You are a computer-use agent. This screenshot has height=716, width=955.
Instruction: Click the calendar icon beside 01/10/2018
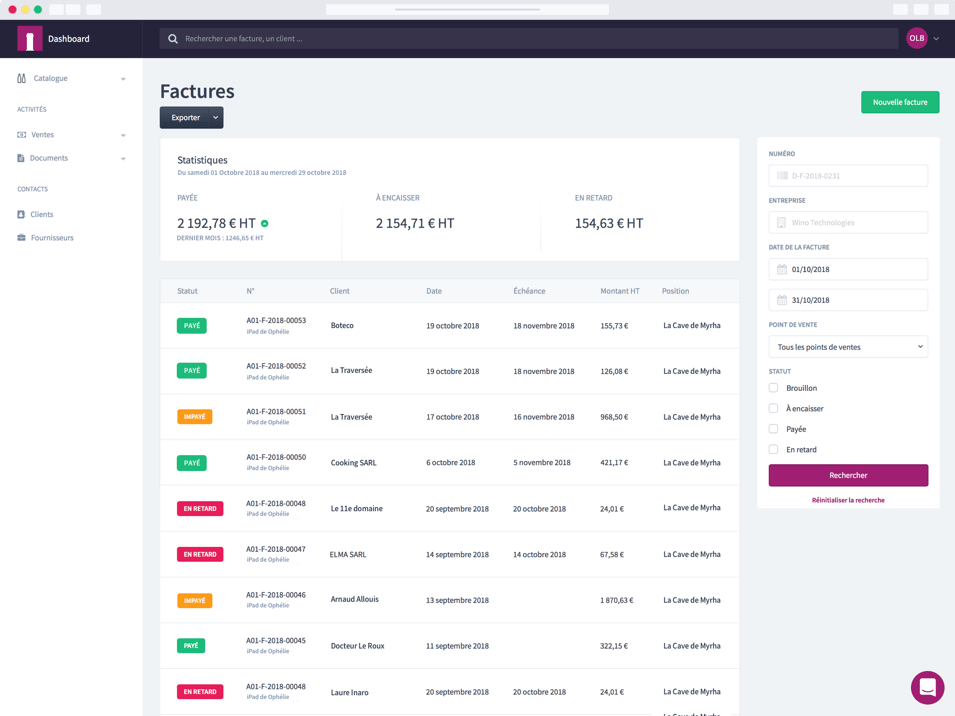782,269
